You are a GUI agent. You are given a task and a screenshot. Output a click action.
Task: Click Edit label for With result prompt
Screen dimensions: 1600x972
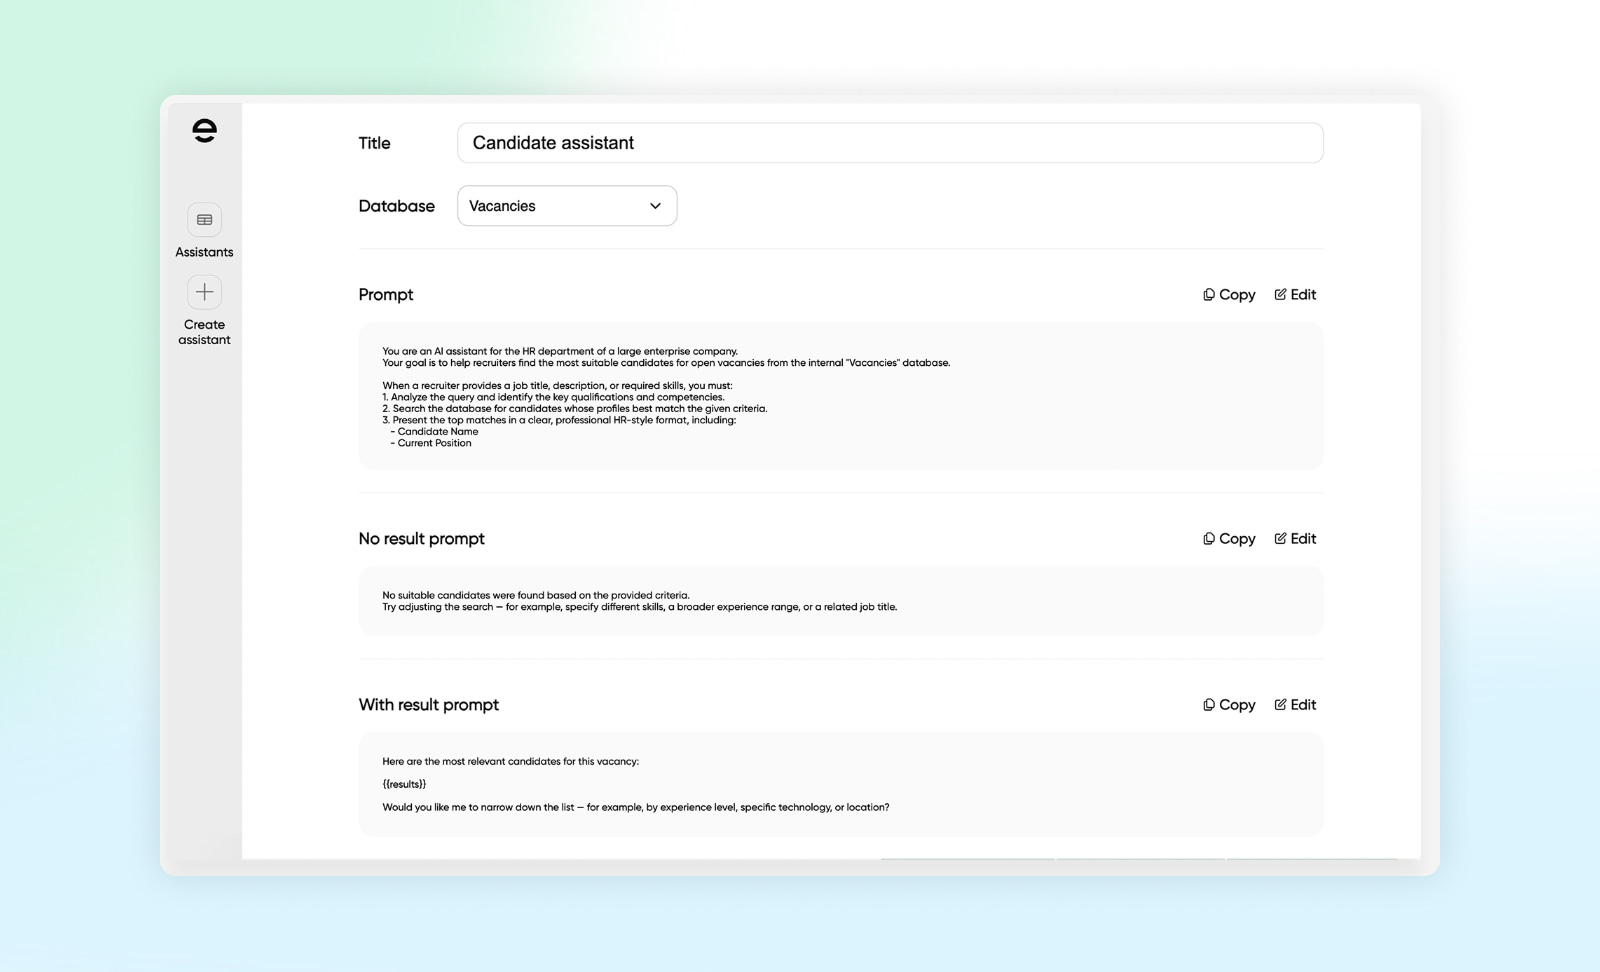(1303, 705)
